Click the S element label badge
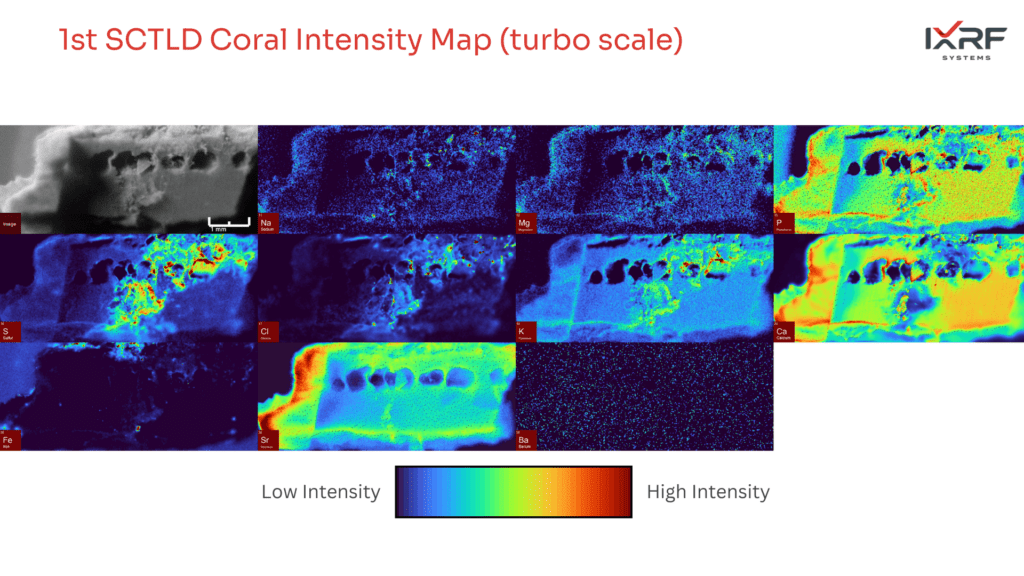This screenshot has height=576, width=1024. click(10, 332)
